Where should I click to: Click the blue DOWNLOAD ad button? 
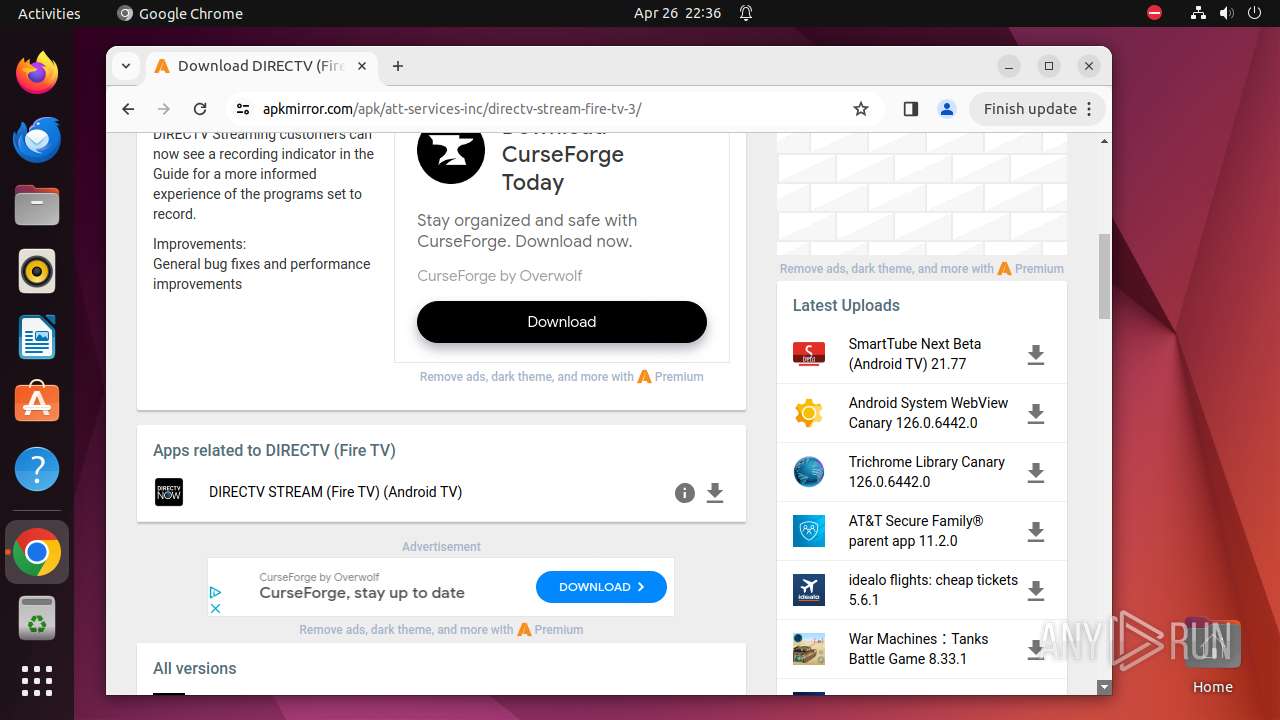(x=601, y=587)
